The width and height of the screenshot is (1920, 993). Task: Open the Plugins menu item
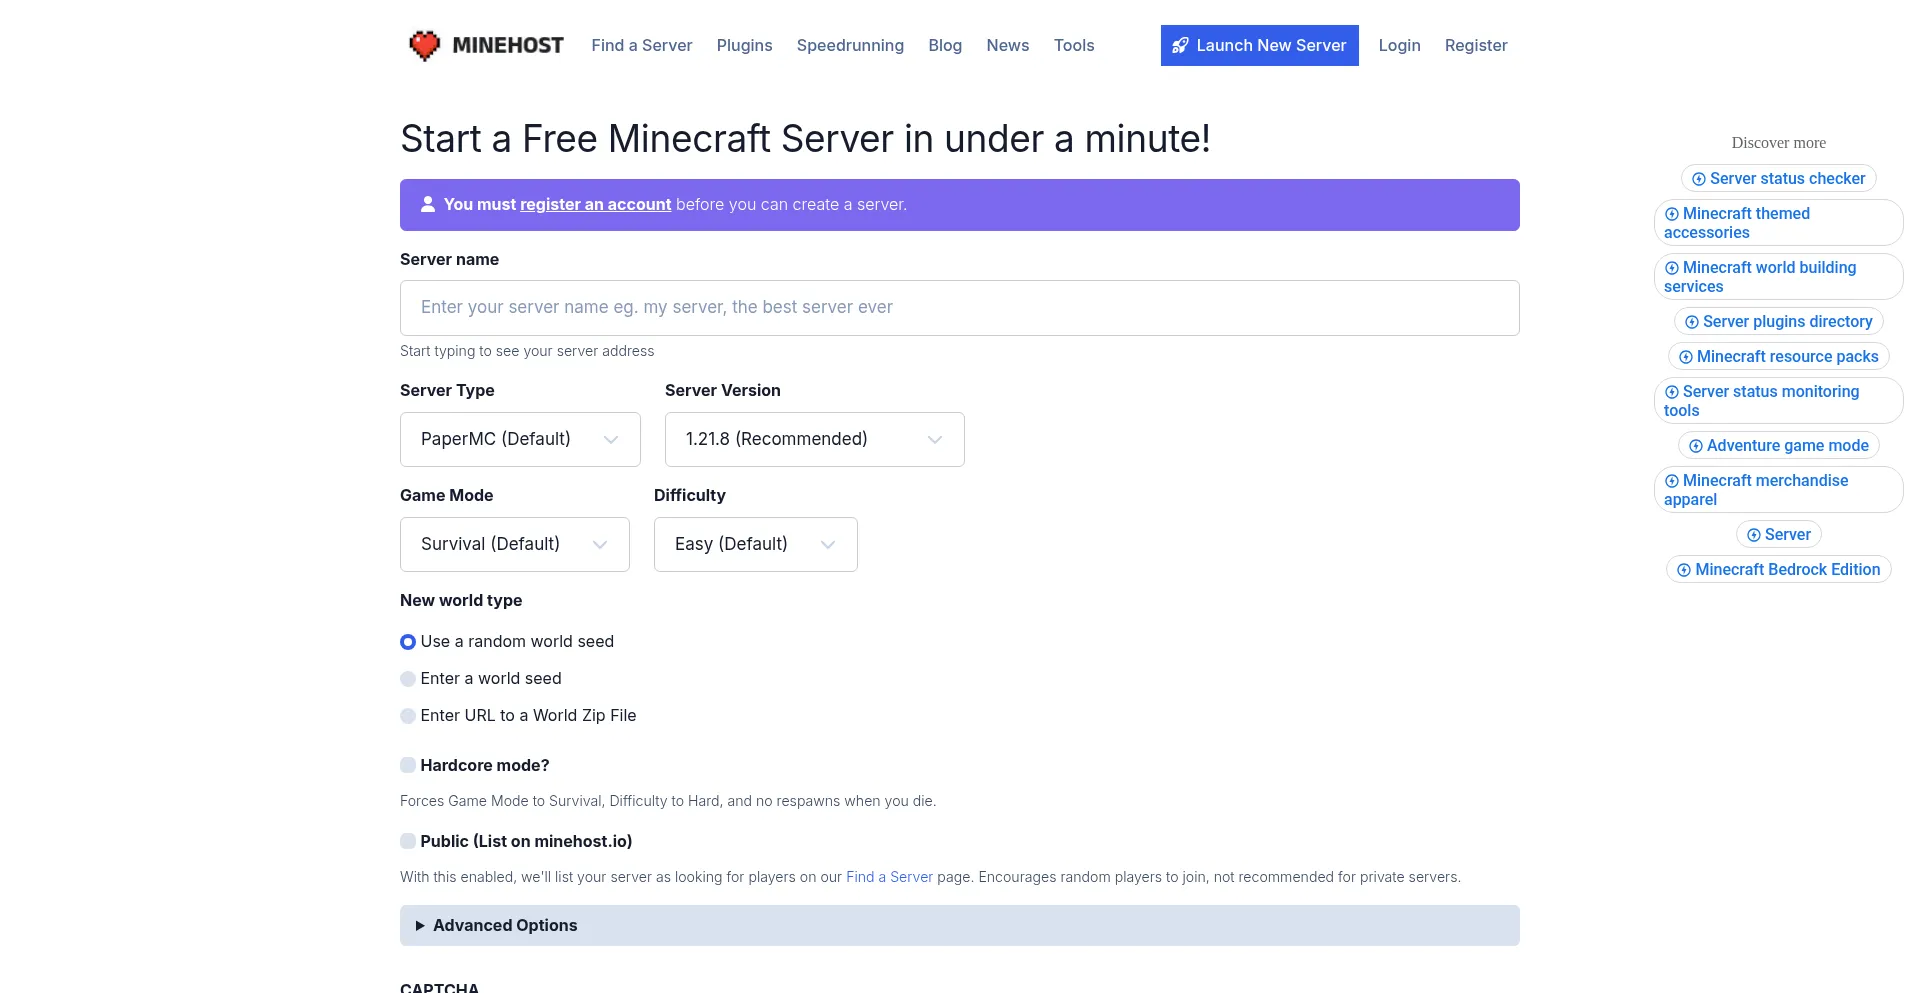744,45
